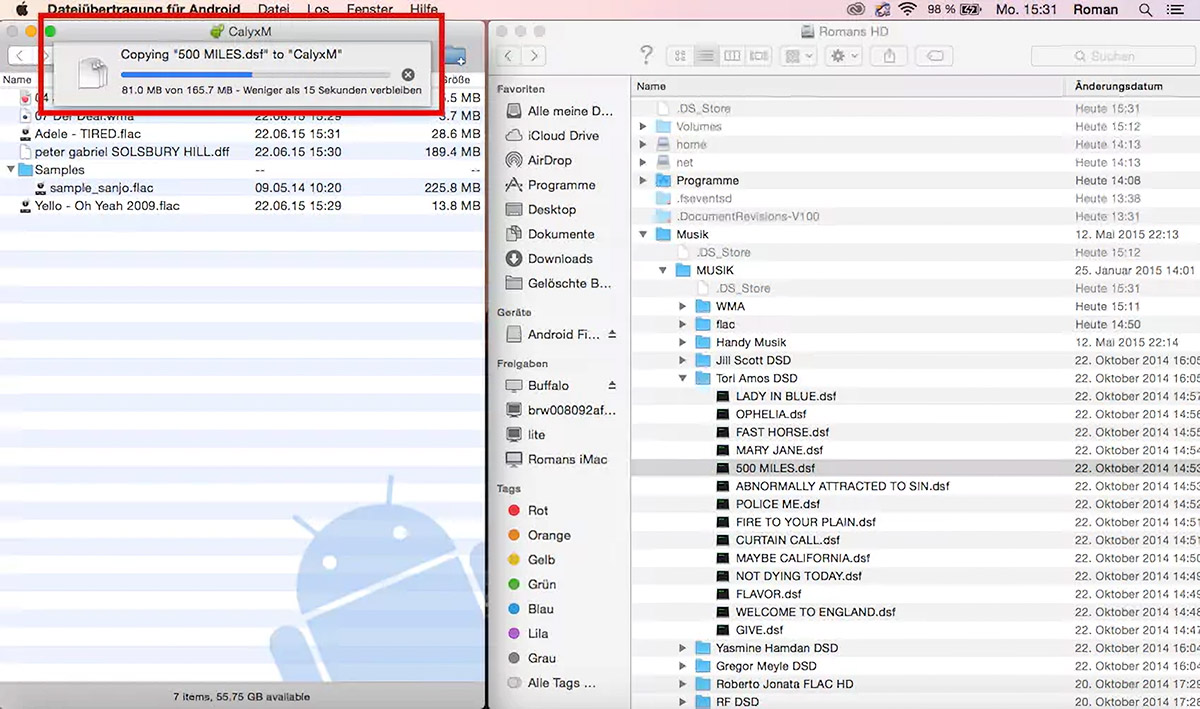
Task: Expand the WMA folder
Action: pos(683,307)
